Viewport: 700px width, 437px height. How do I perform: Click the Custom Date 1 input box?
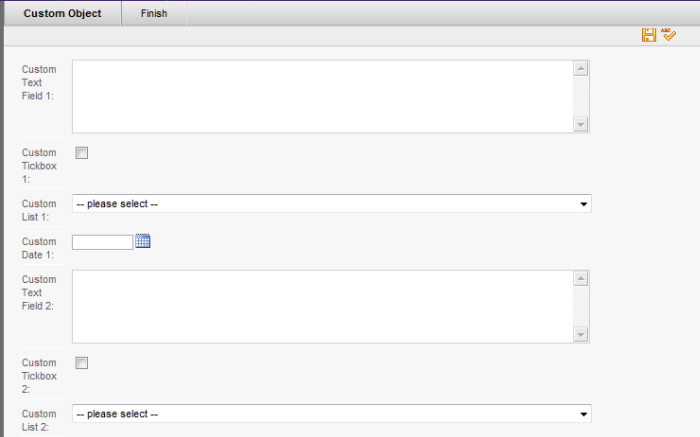pyautogui.click(x=102, y=242)
